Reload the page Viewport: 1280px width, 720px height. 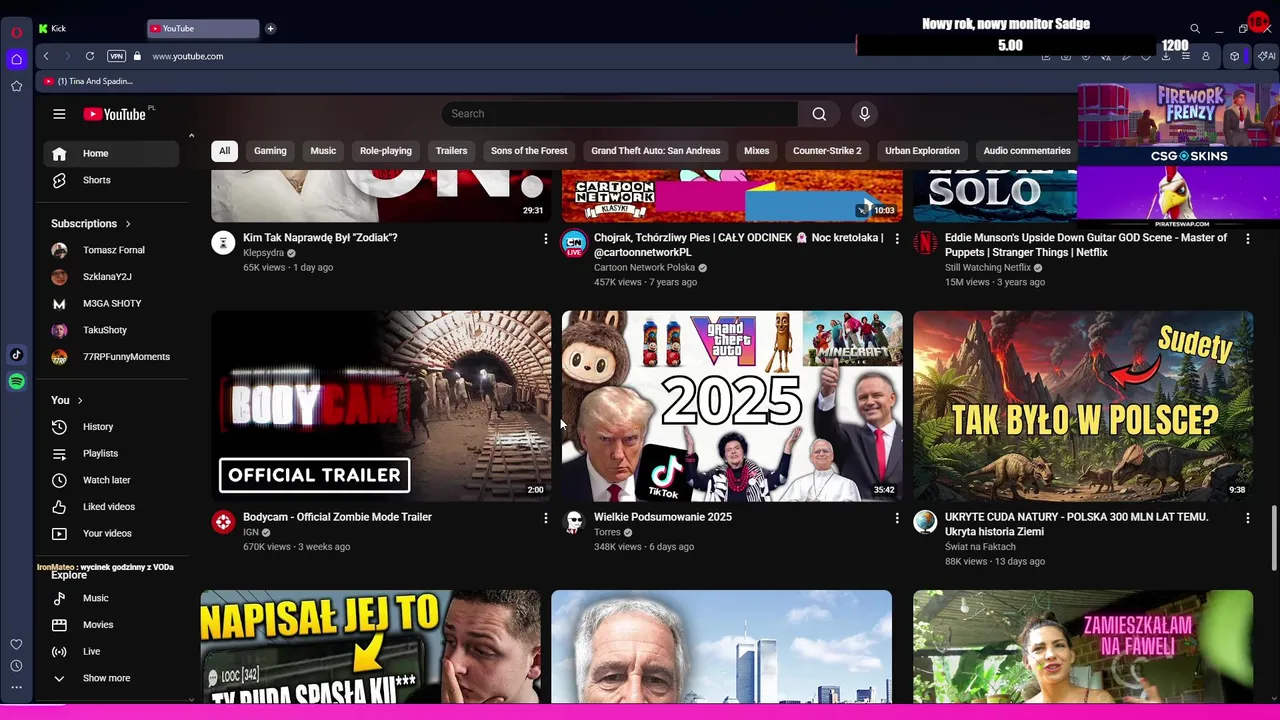pos(90,56)
